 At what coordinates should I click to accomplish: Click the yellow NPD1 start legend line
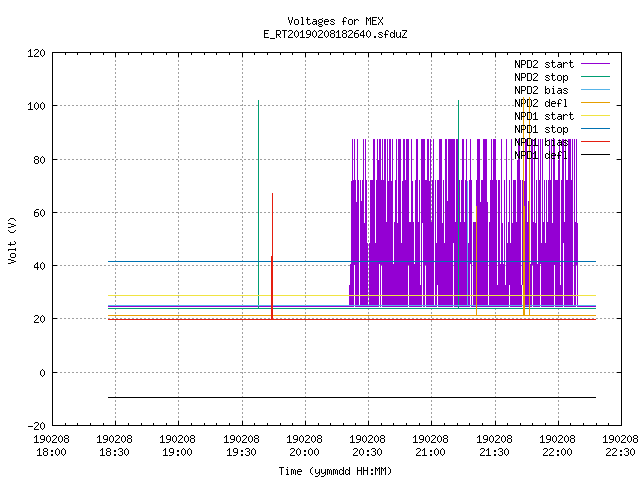(595, 116)
